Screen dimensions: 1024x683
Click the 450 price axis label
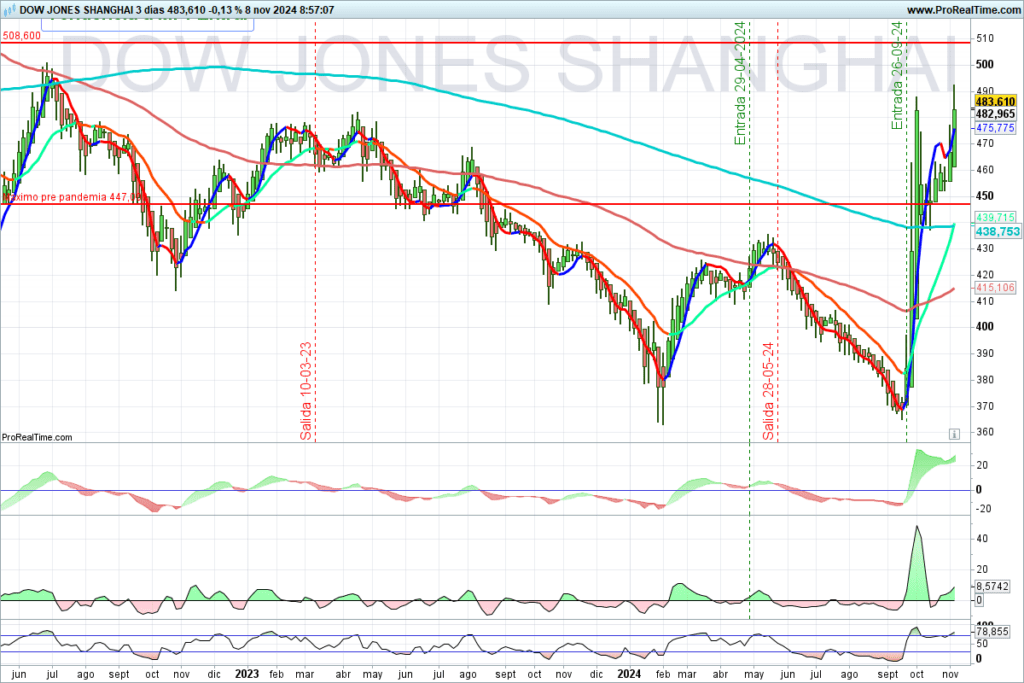pos(985,196)
